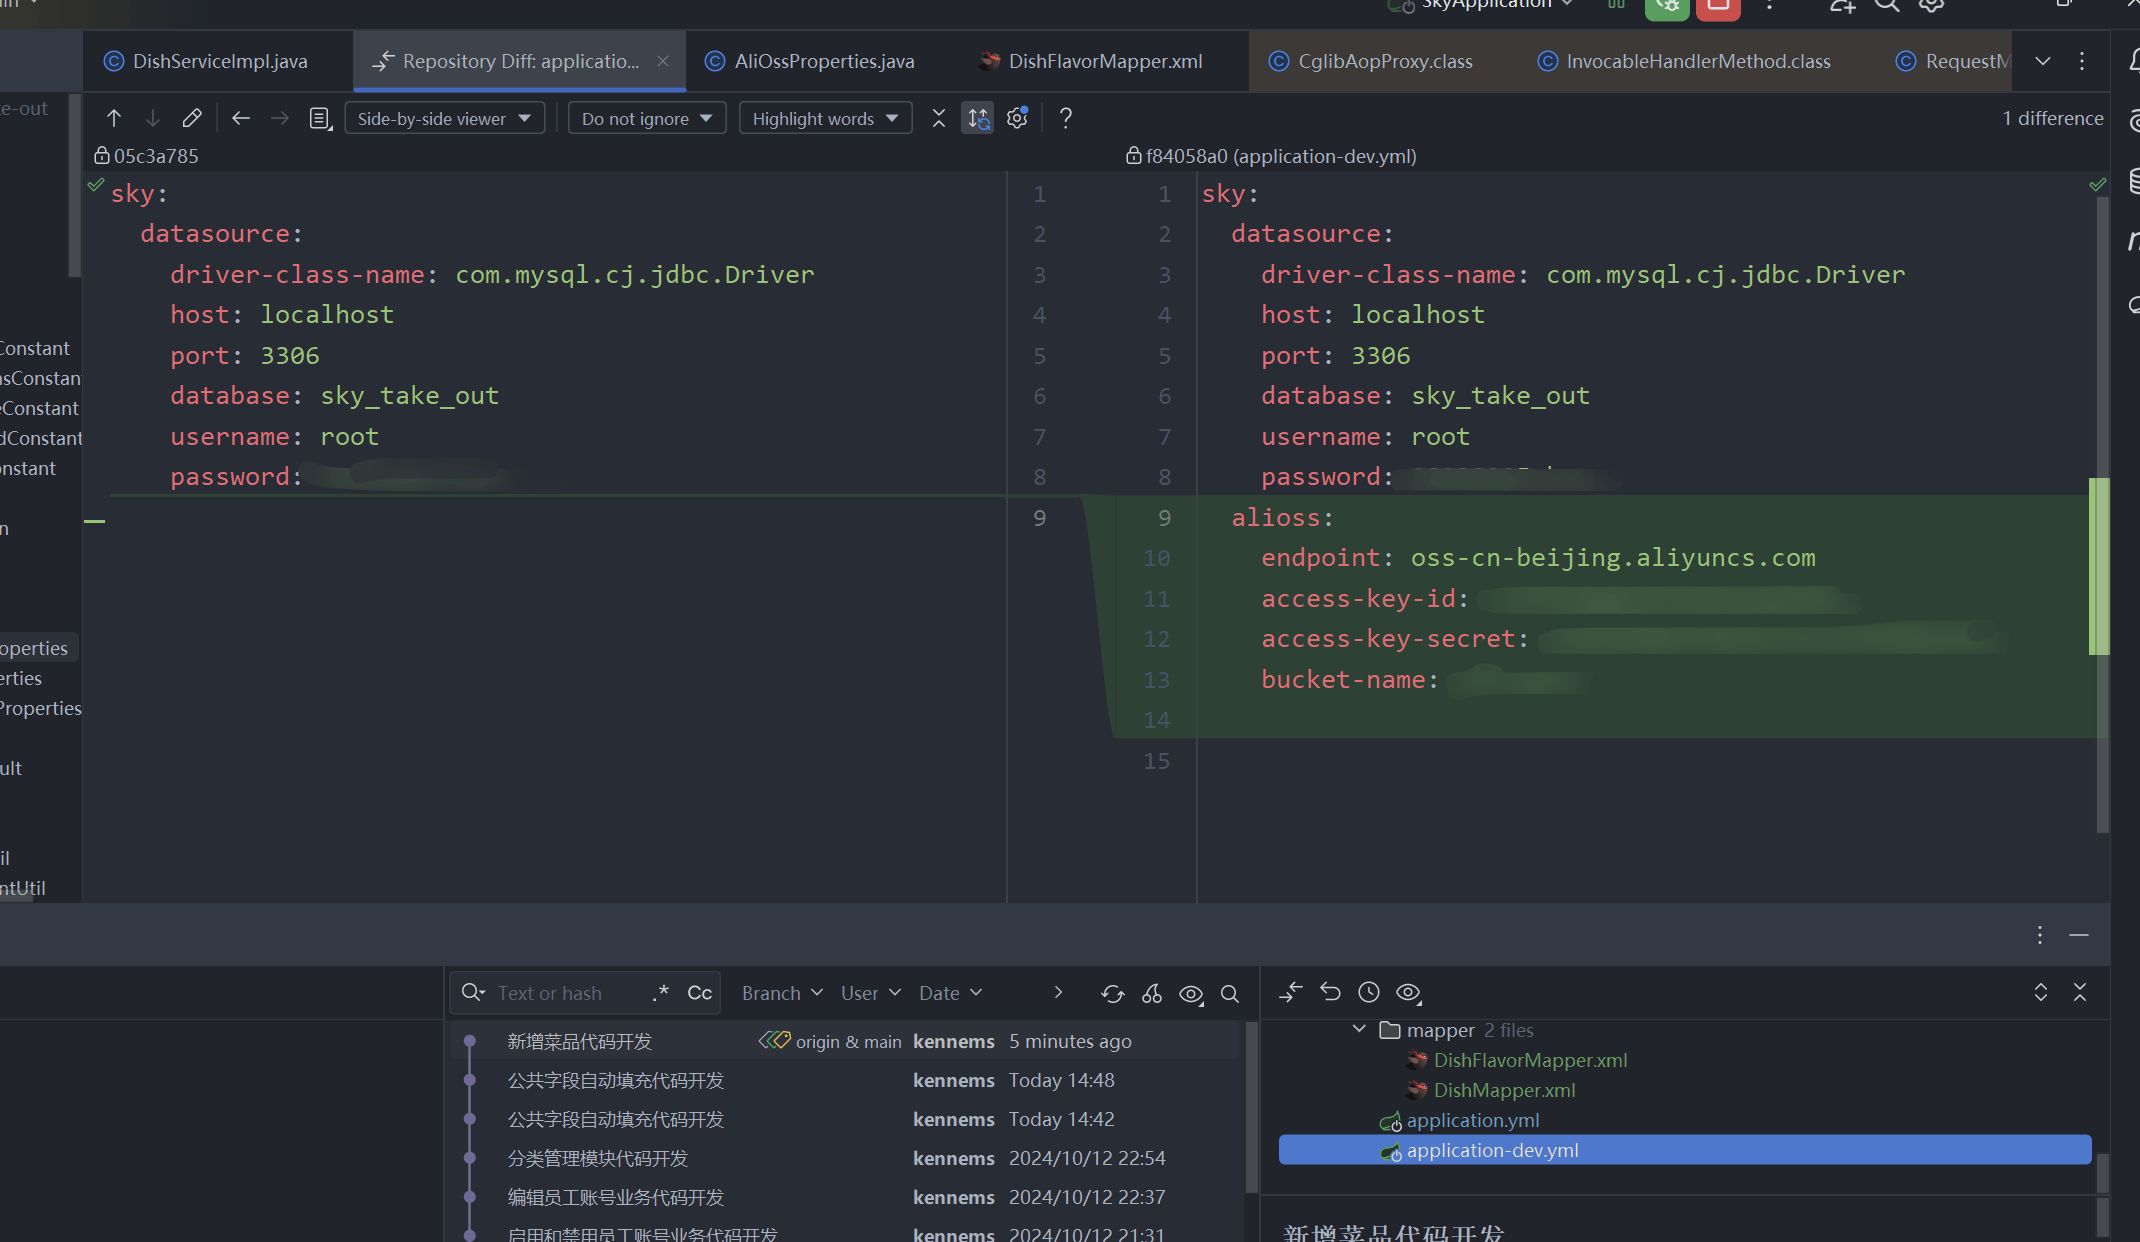Click the cherry-pick icon in log toolbar
This screenshot has height=1242, width=2140.
tap(1152, 993)
